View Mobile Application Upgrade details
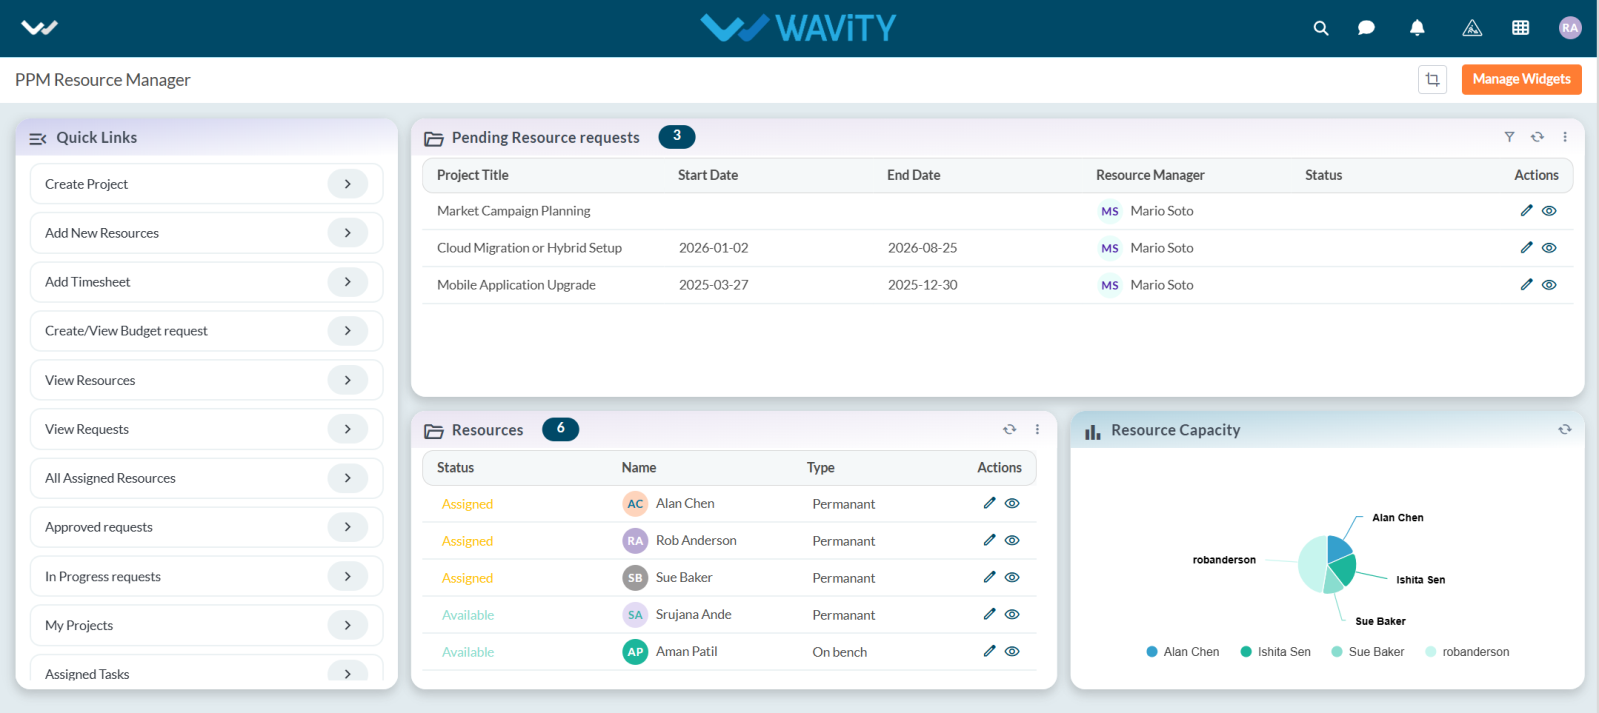 tap(1549, 285)
